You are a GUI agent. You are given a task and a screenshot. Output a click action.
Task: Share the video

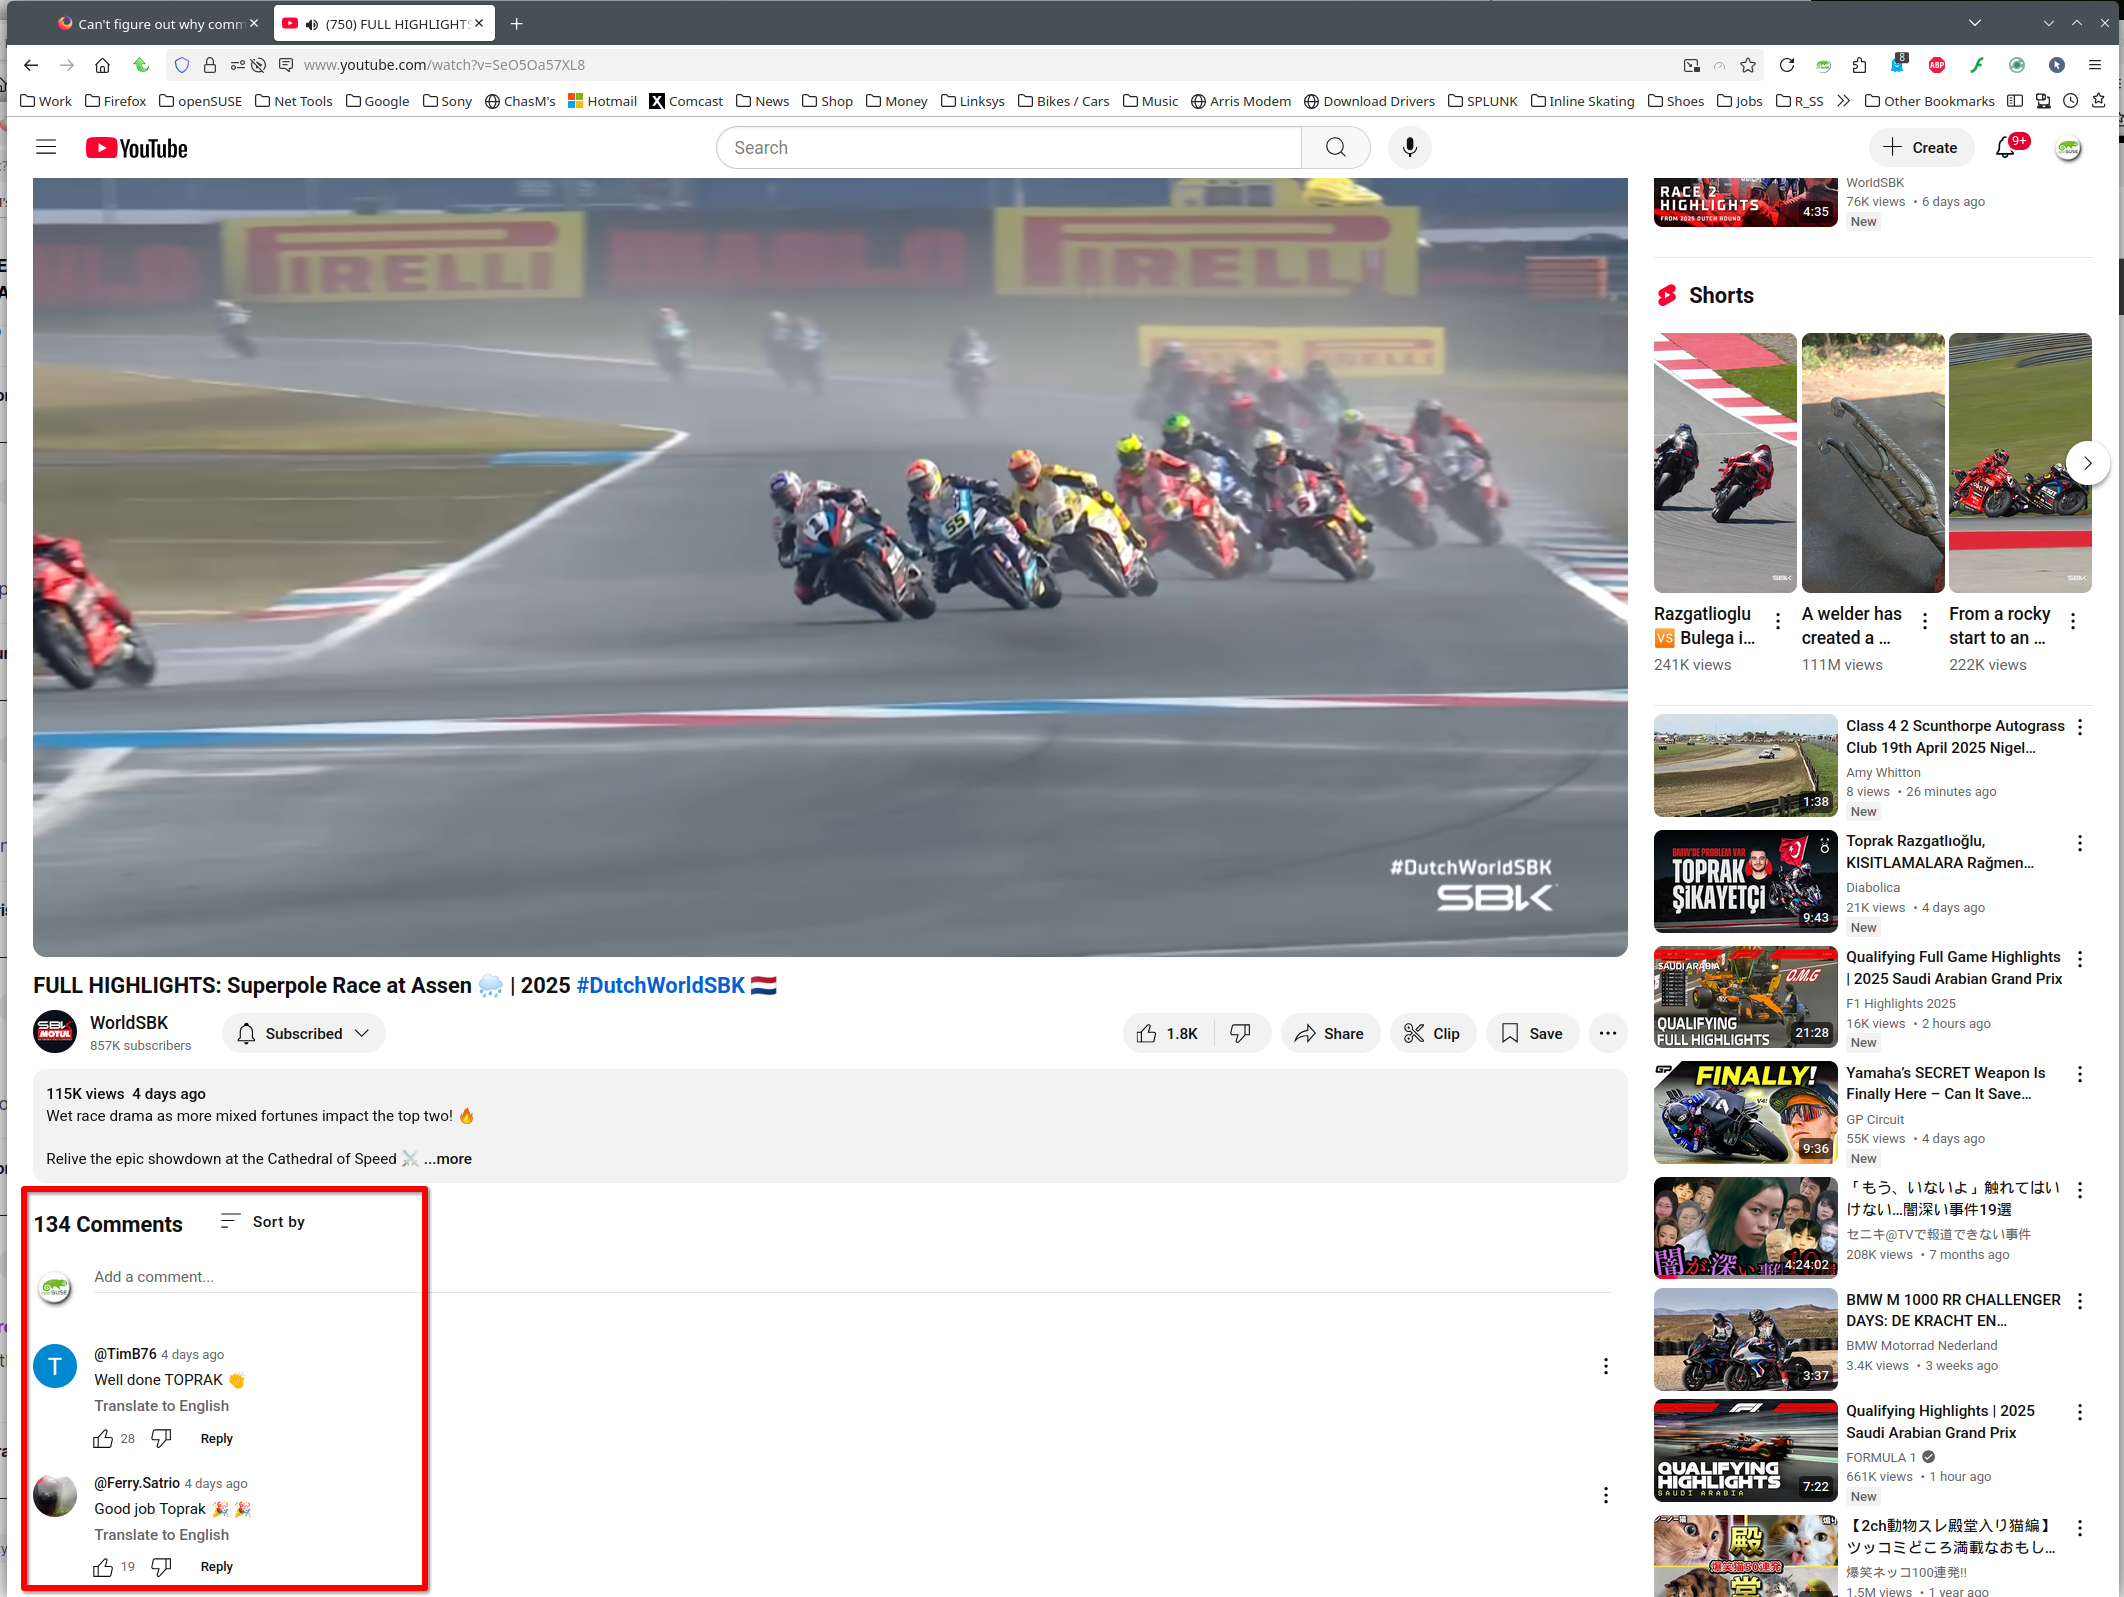[1330, 1033]
